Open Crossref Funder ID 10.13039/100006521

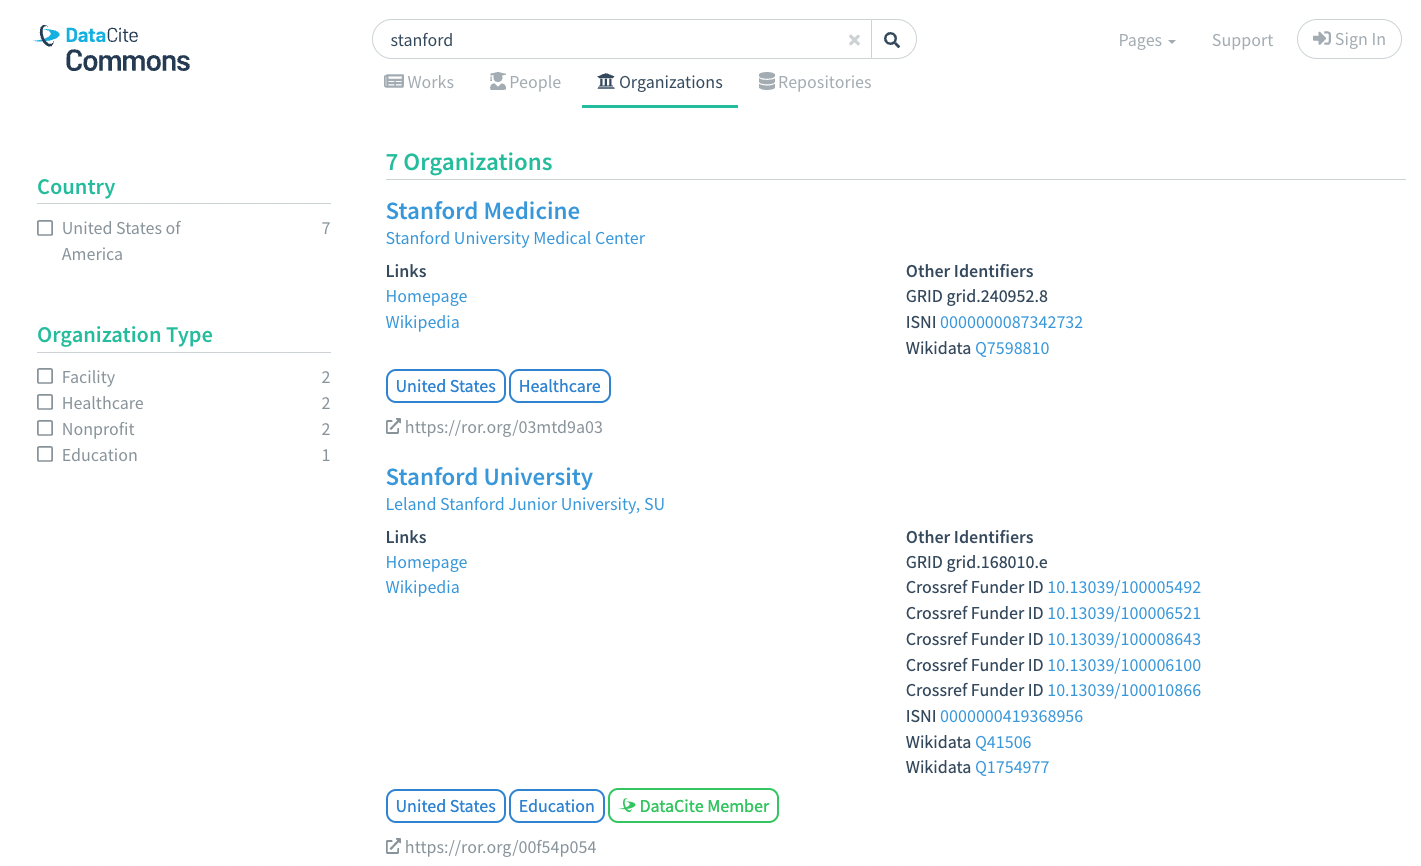pyautogui.click(x=1124, y=613)
